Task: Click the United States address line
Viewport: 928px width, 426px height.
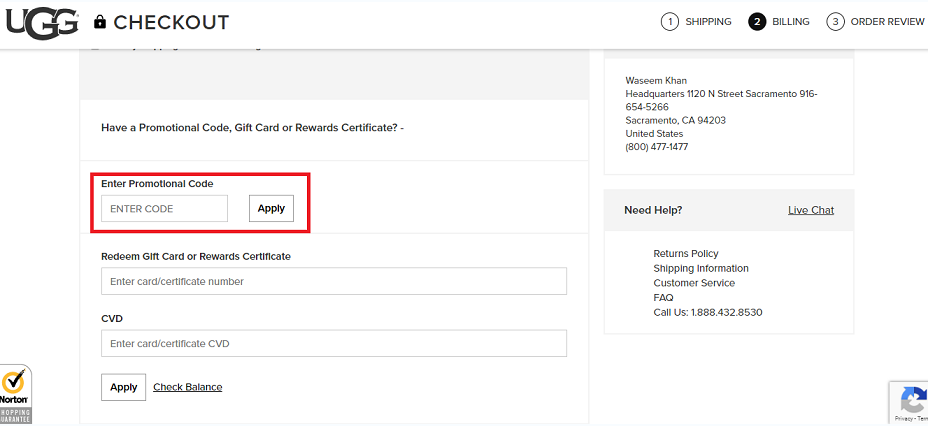Action: click(x=654, y=134)
